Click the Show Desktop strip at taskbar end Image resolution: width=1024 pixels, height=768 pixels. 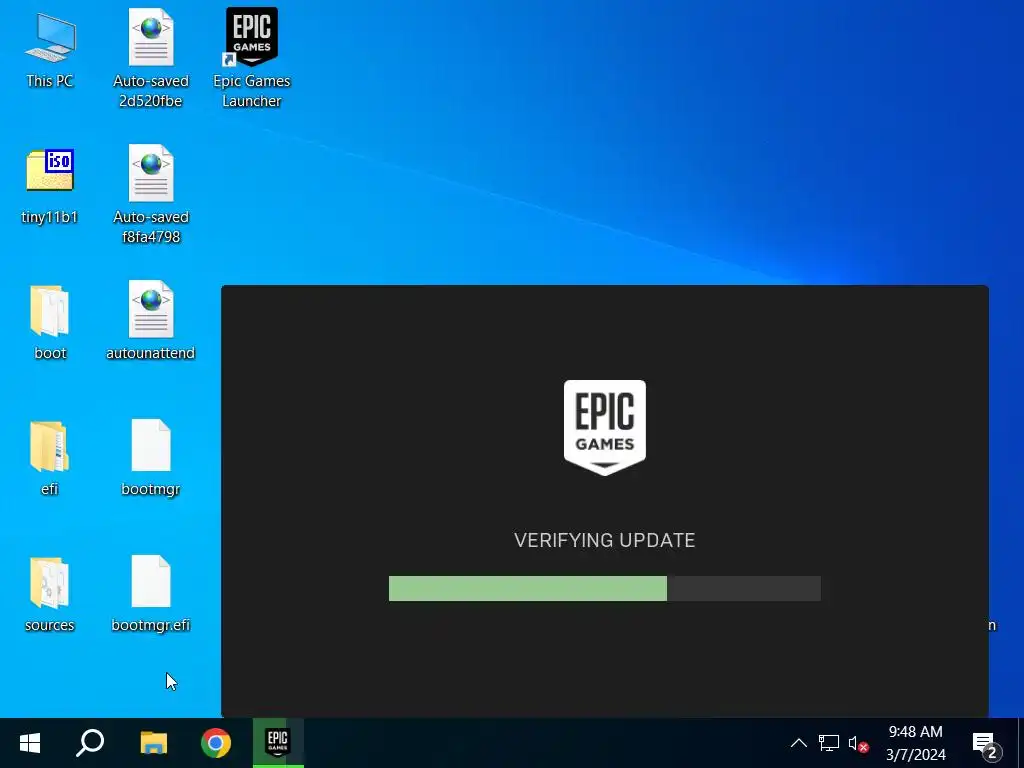pyautogui.click(x=1020, y=743)
